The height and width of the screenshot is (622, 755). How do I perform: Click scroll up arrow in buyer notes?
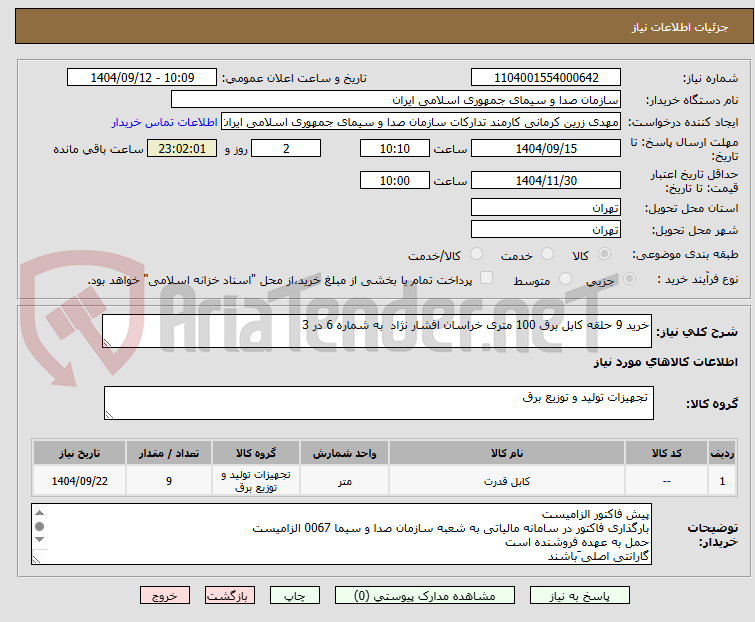pyautogui.click(x=39, y=513)
